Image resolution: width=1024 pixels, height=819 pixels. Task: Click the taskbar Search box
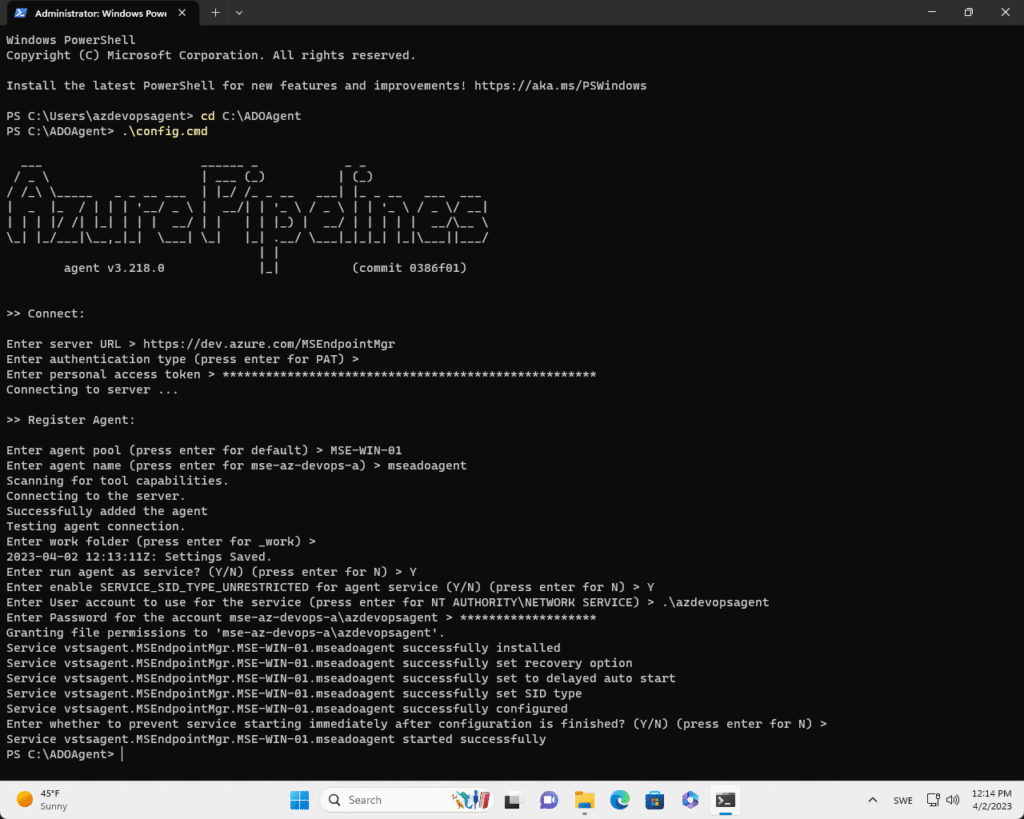tap(407, 800)
